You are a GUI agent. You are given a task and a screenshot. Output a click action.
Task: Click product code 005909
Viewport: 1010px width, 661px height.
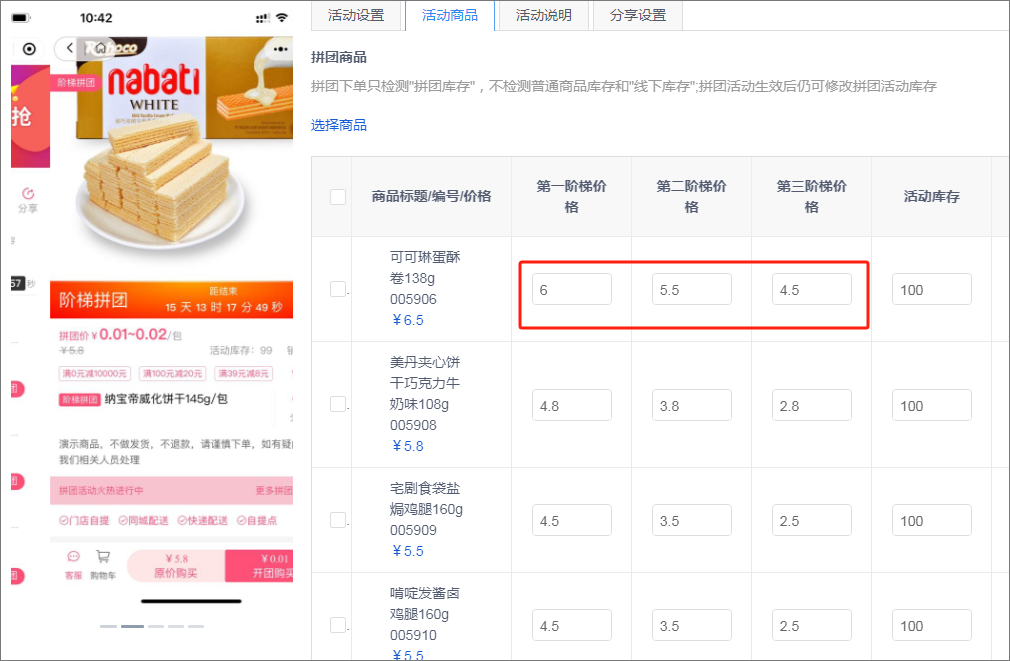click(x=413, y=530)
